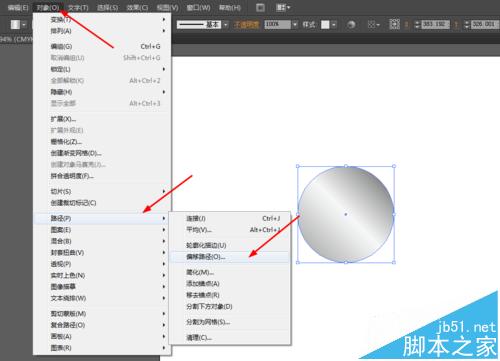Open the 视图(V) menu

(x=167, y=7)
